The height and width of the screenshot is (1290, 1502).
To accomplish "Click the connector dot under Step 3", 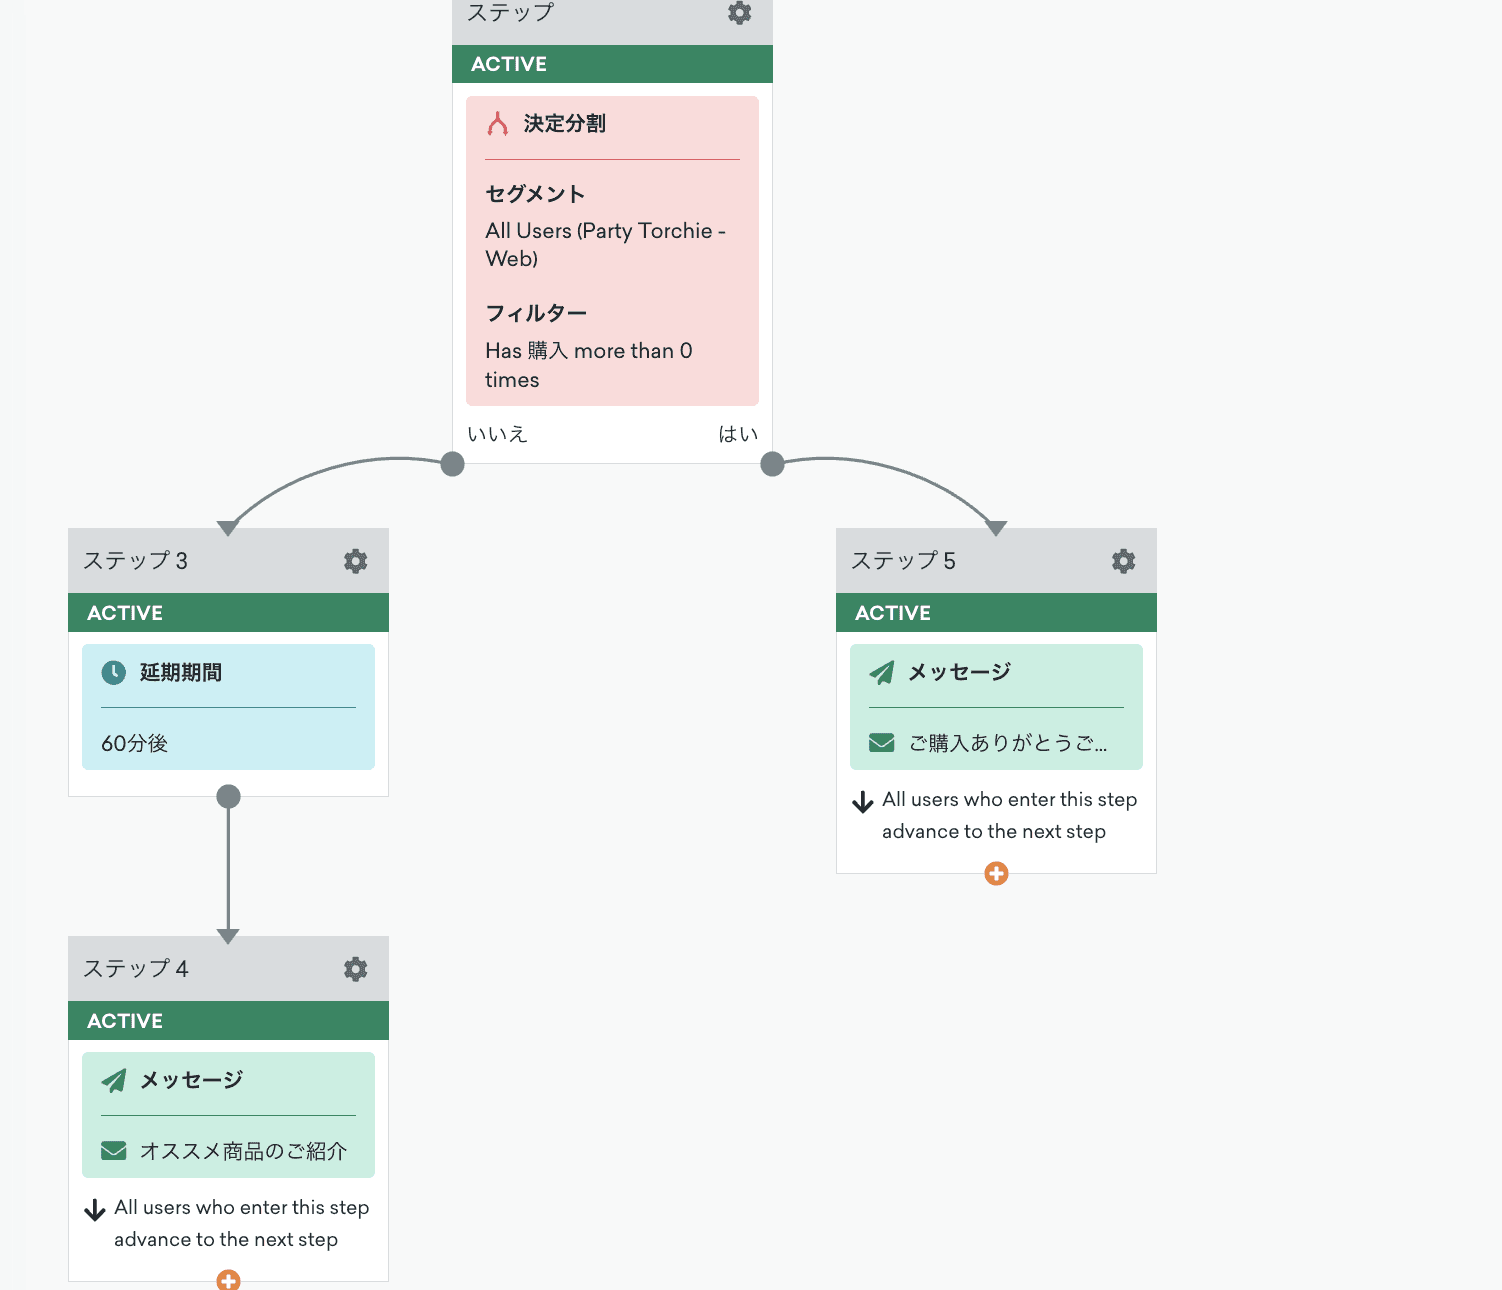I will click(x=228, y=797).
